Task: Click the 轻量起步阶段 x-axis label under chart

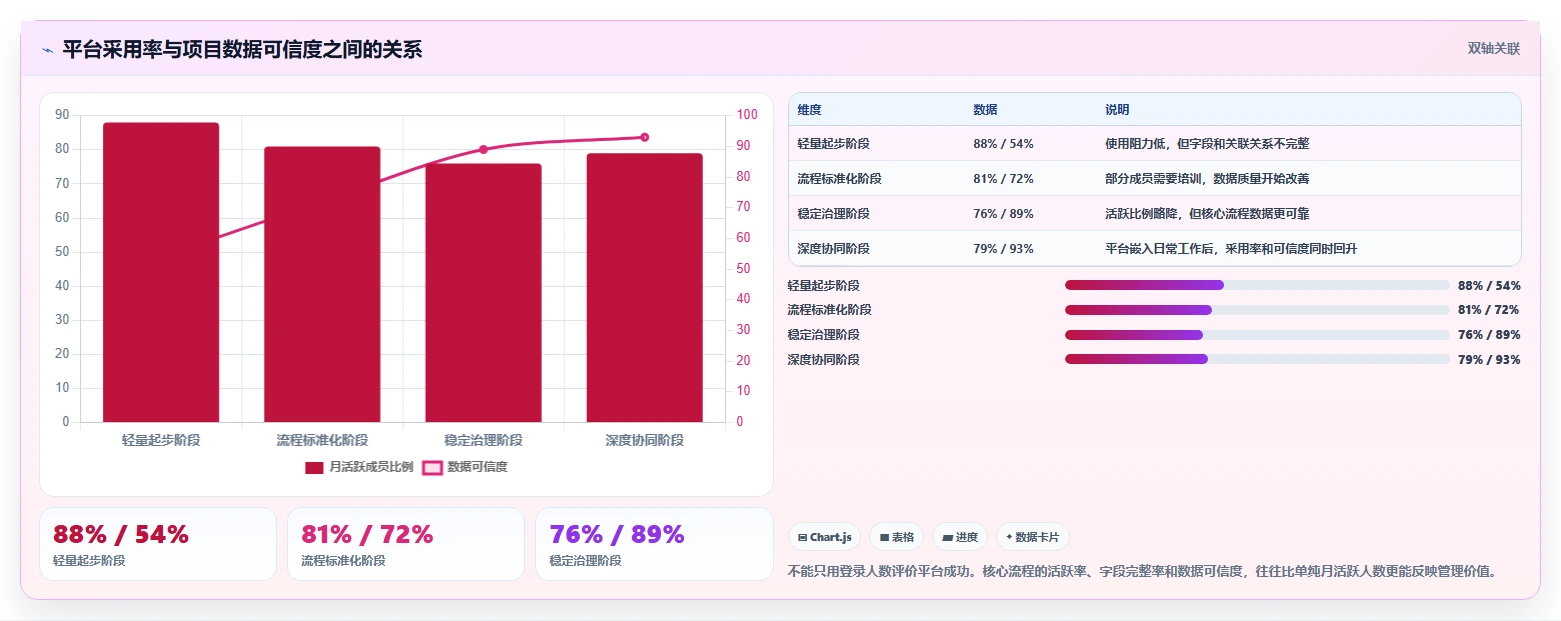Action: 161,440
